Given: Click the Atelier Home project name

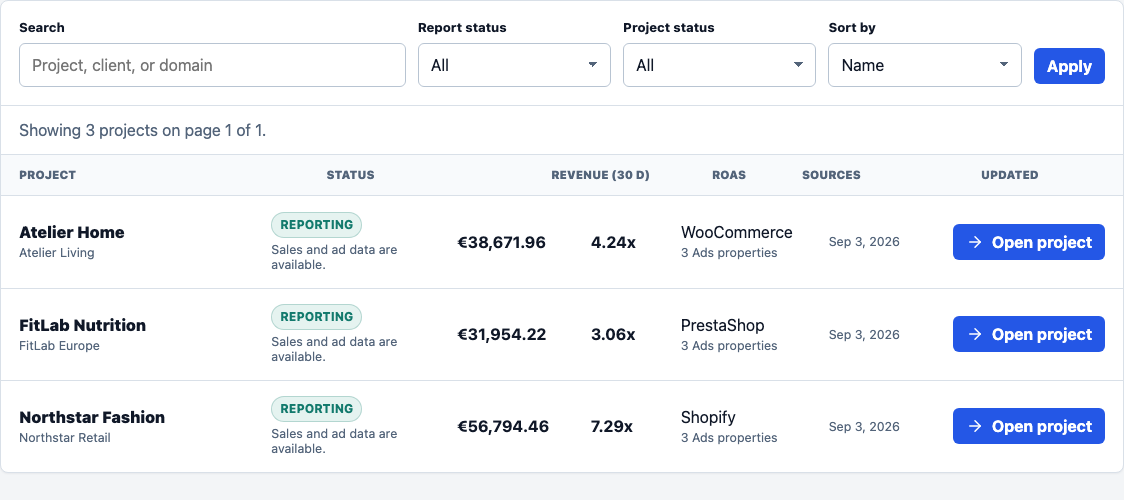Looking at the screenshot, I should pyautogui.click(x=72, y=232).
